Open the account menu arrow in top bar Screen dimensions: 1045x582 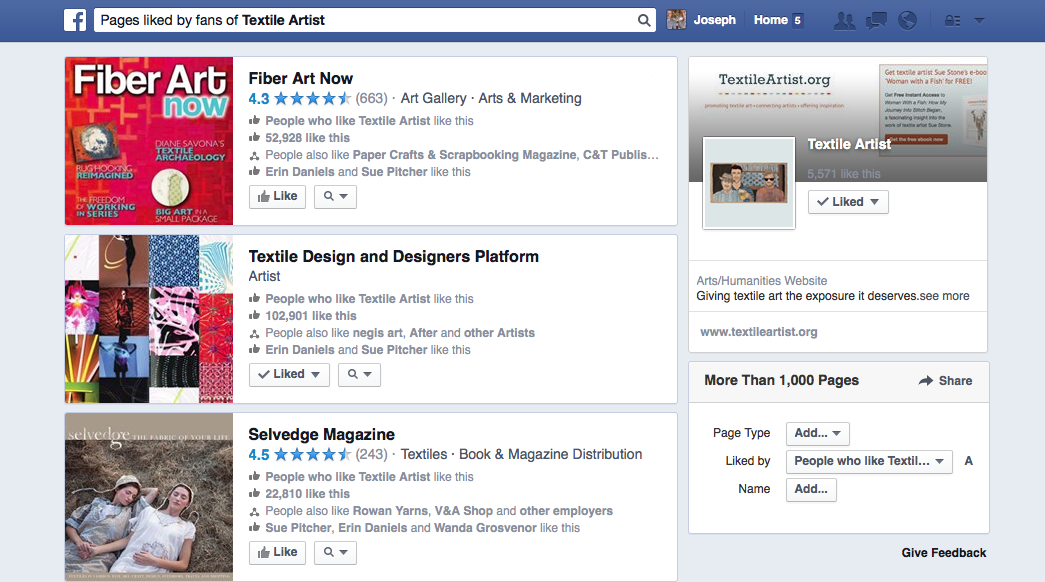coord(979,21)
